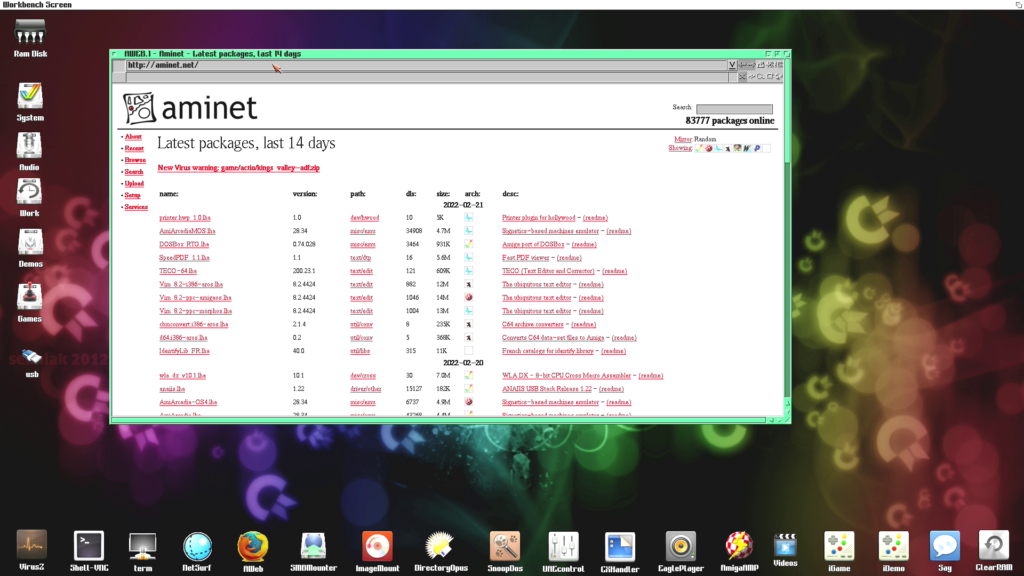1024x576 pixels.
Task: Toggle the AROS cat filter in Showing
Action: (728, 148)
